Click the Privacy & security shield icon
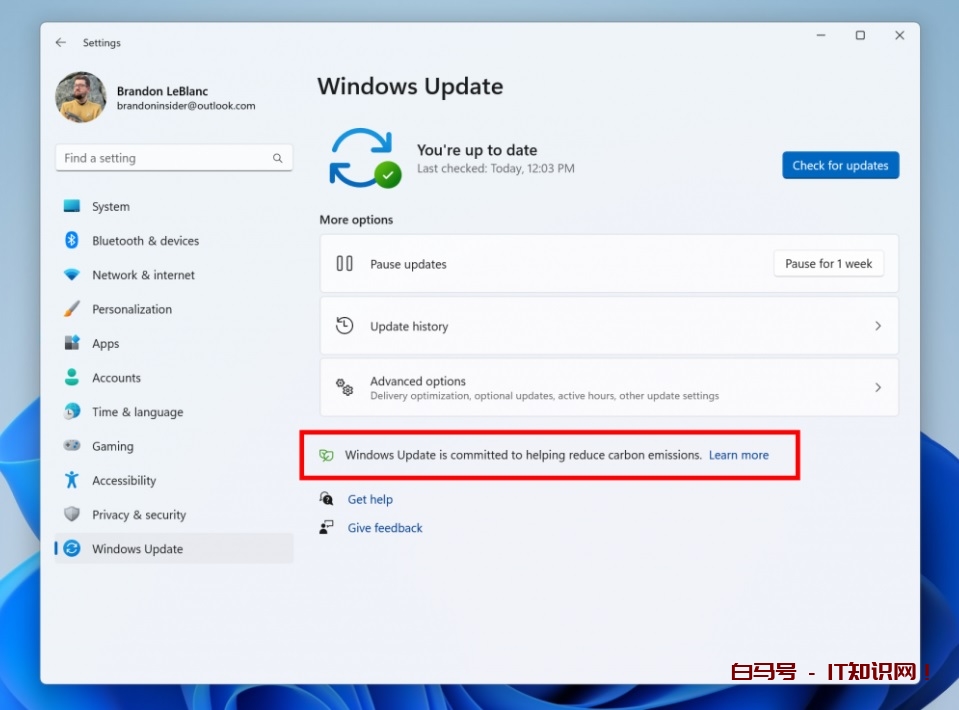 tap(72, 515)
